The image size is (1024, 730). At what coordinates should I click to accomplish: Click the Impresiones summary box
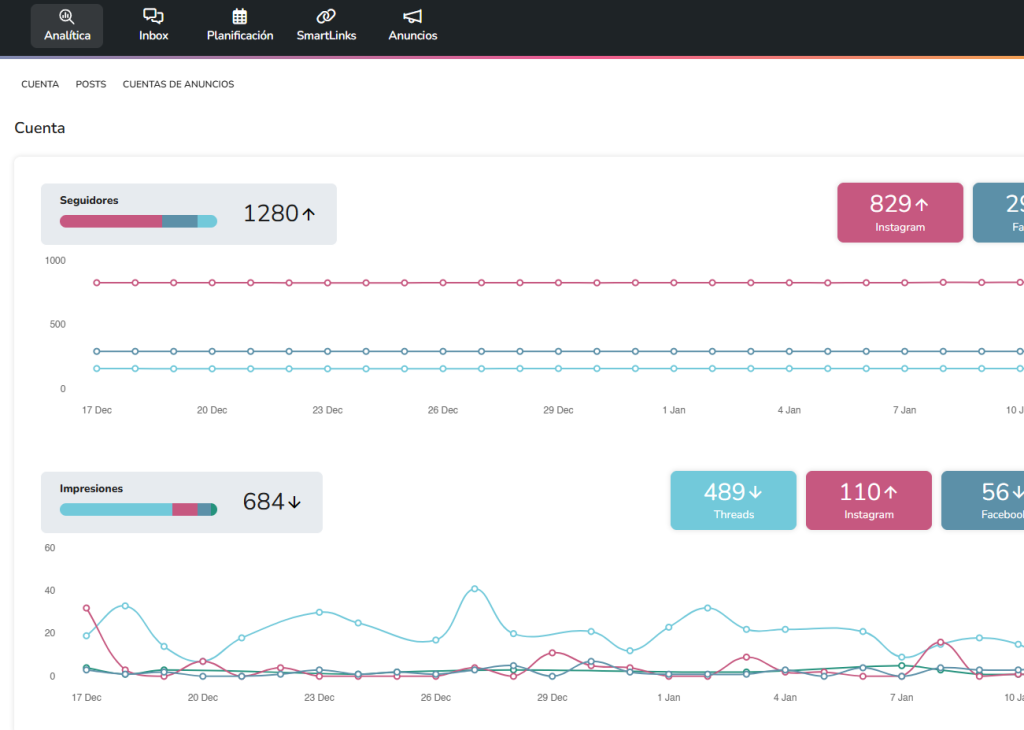click(x=182, y=502)
